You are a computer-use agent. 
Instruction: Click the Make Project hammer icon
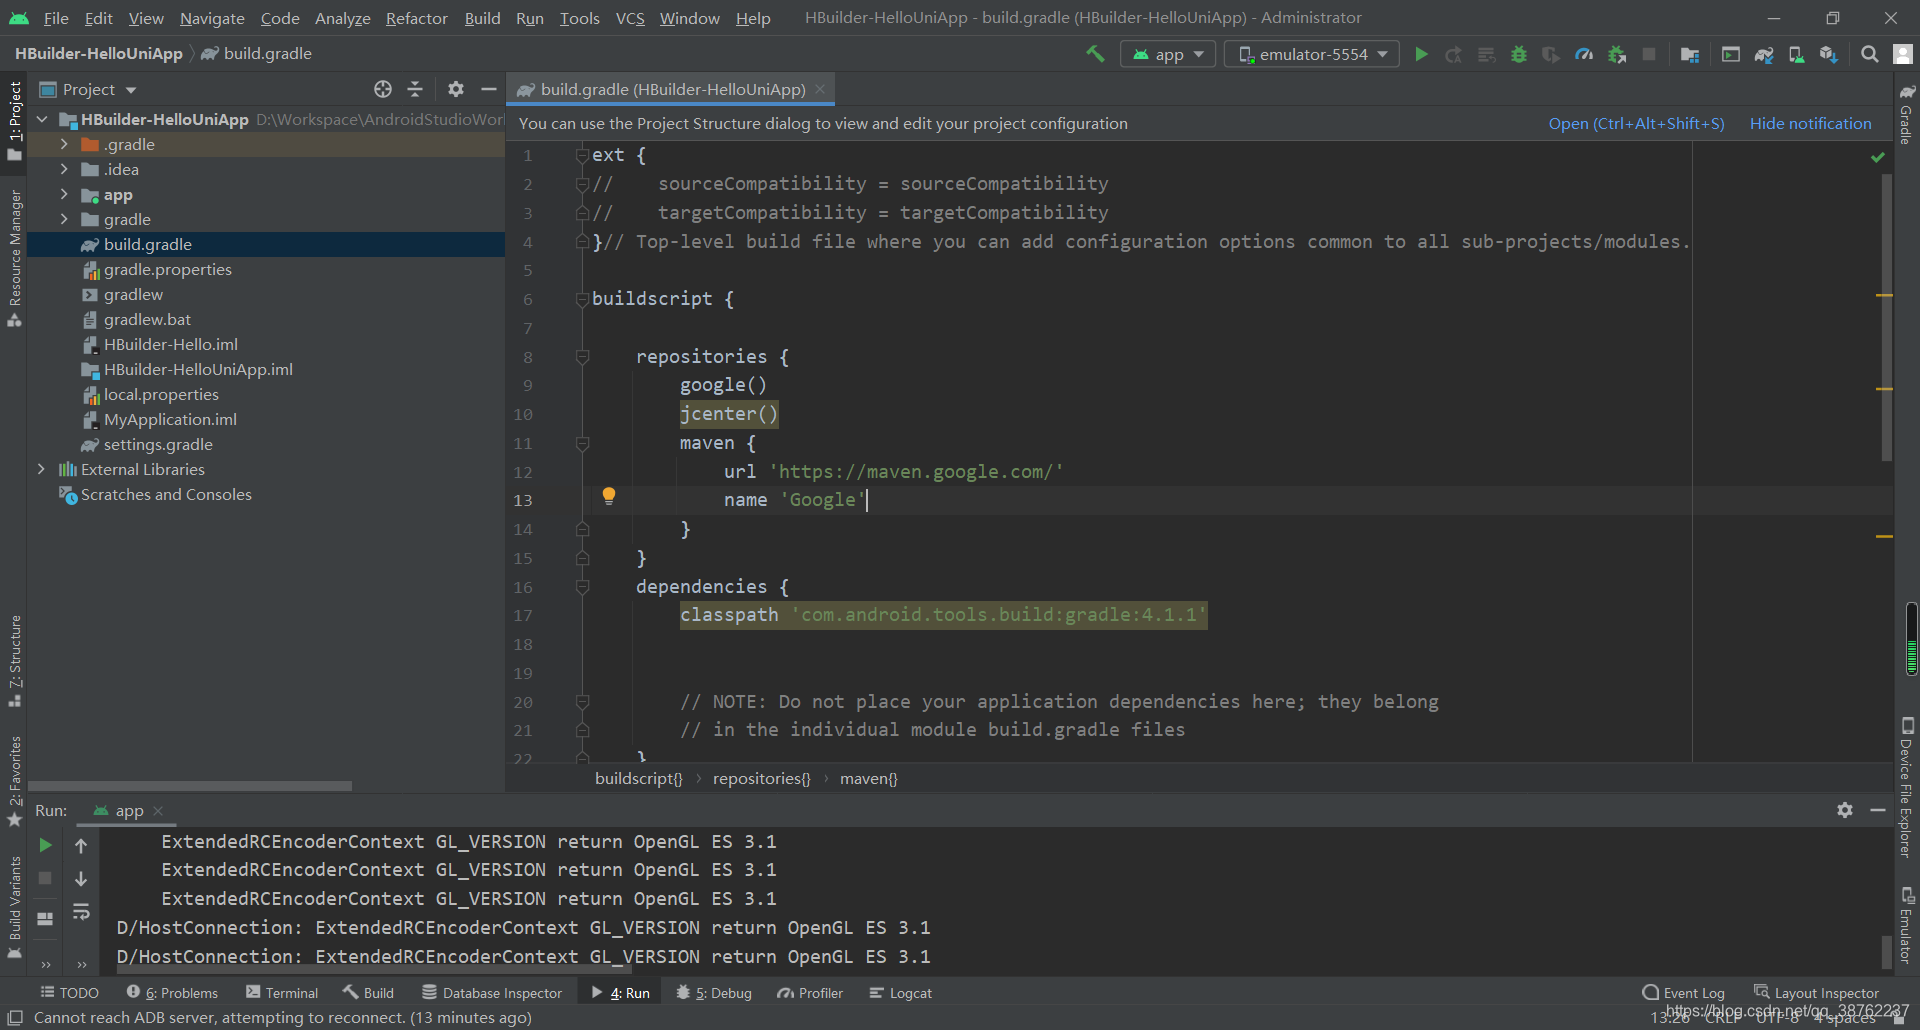pyautogui.click(x=1095, y=54)
